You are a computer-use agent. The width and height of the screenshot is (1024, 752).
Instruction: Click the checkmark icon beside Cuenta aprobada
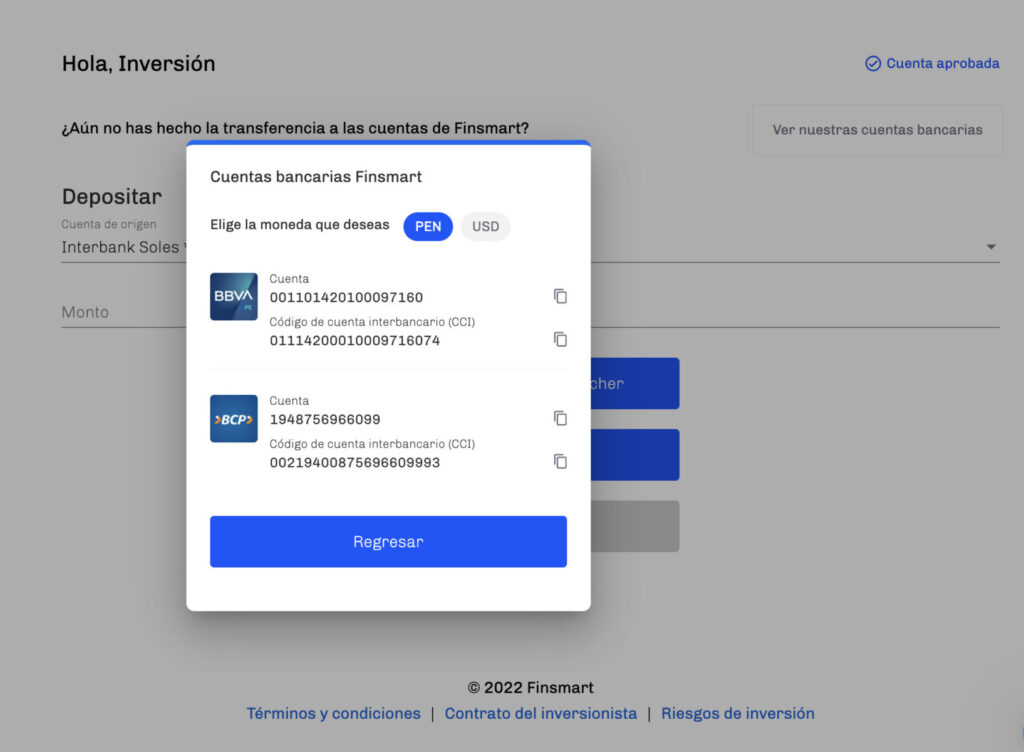coord(872,63)
